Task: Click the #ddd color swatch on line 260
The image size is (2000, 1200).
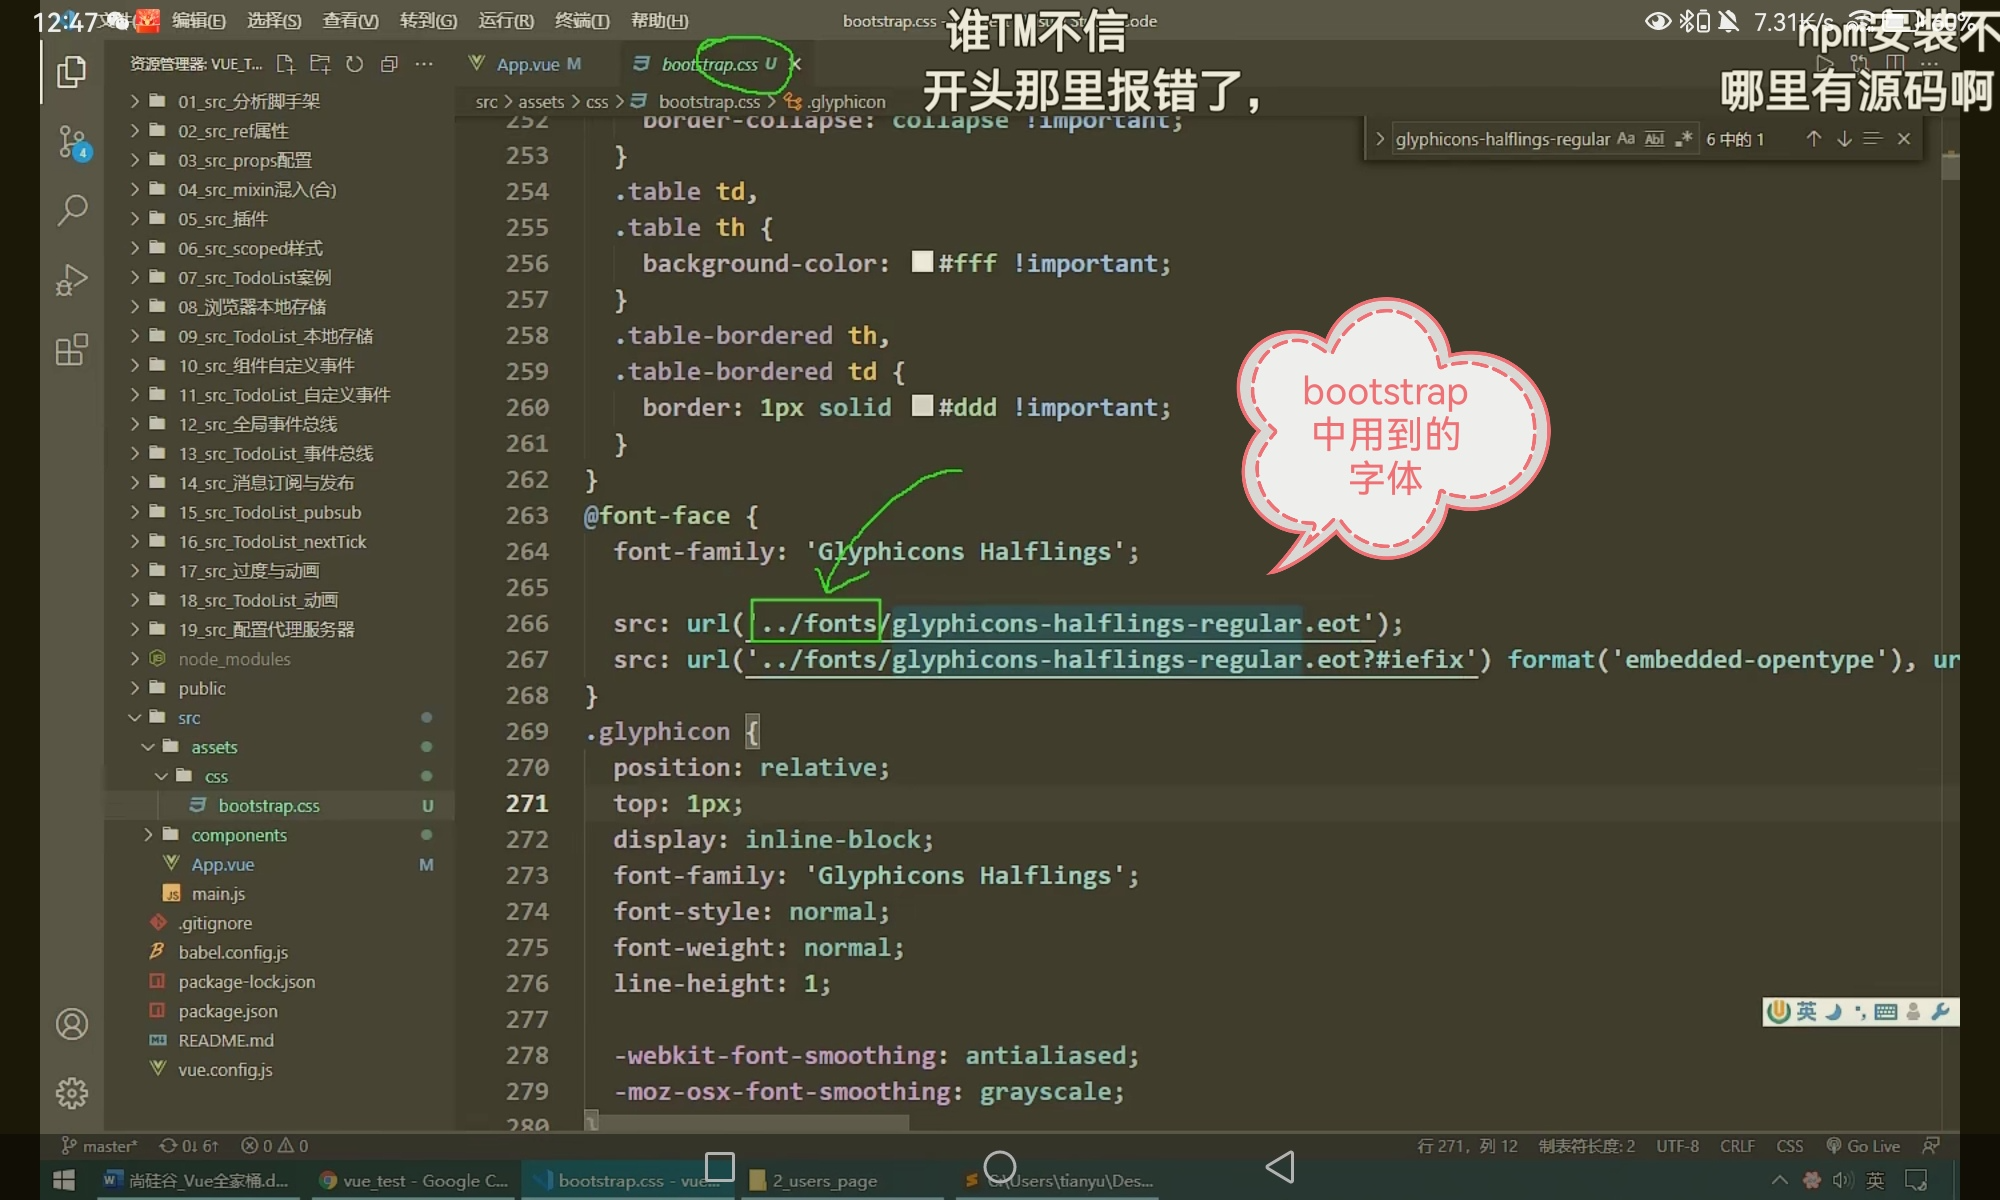Action: [x=922, y=406]
